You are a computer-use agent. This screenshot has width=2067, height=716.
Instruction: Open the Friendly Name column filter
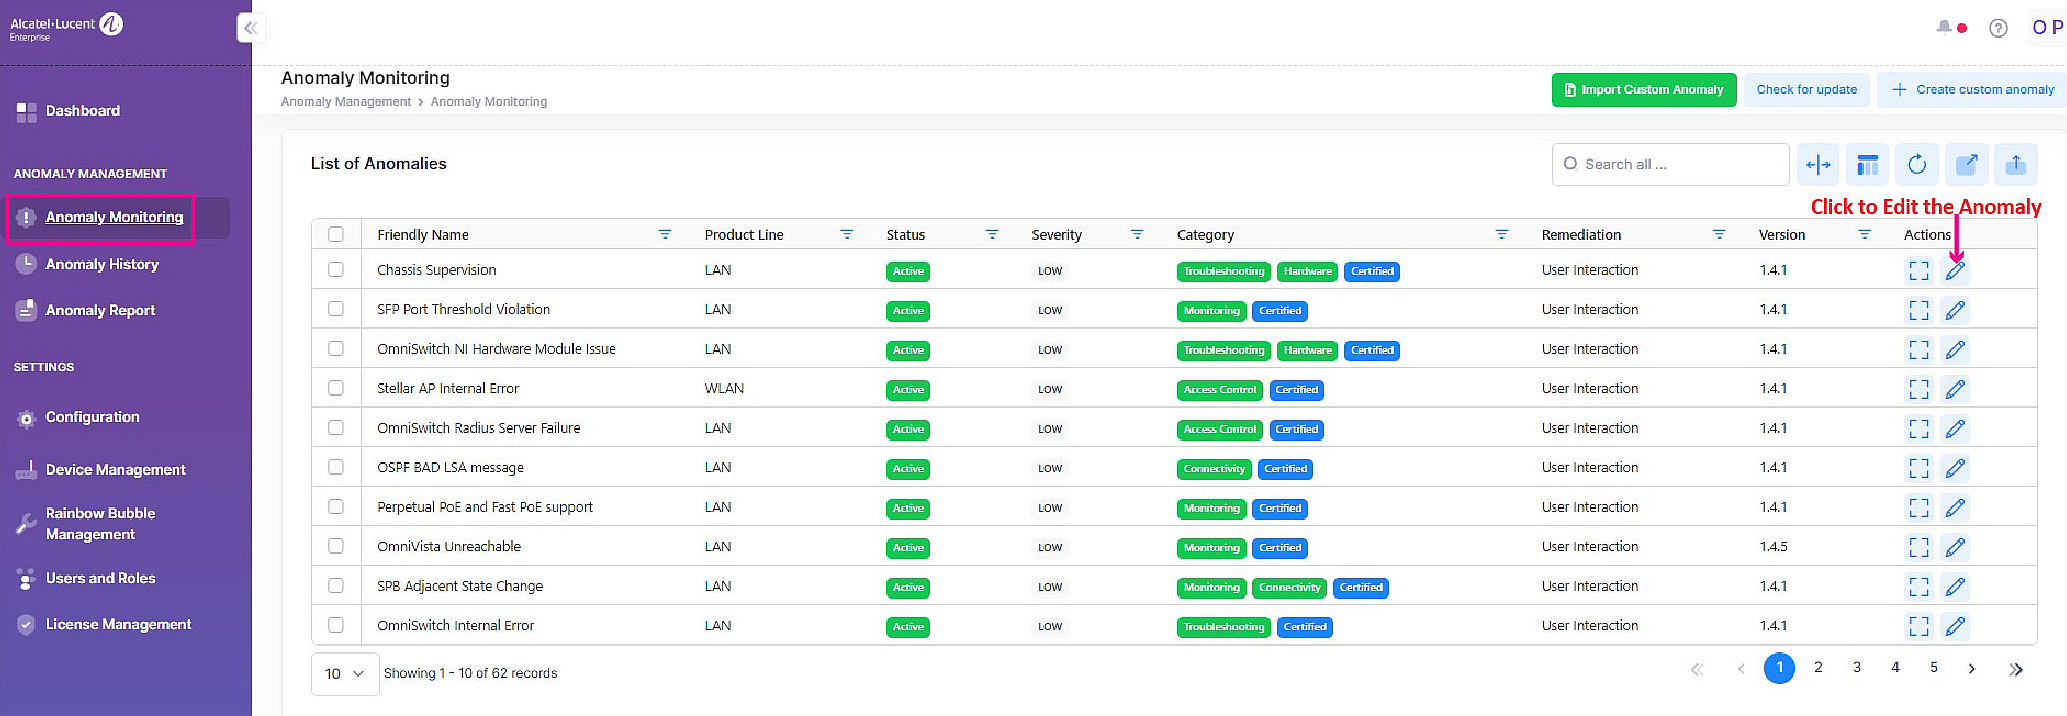click(664, 235)
